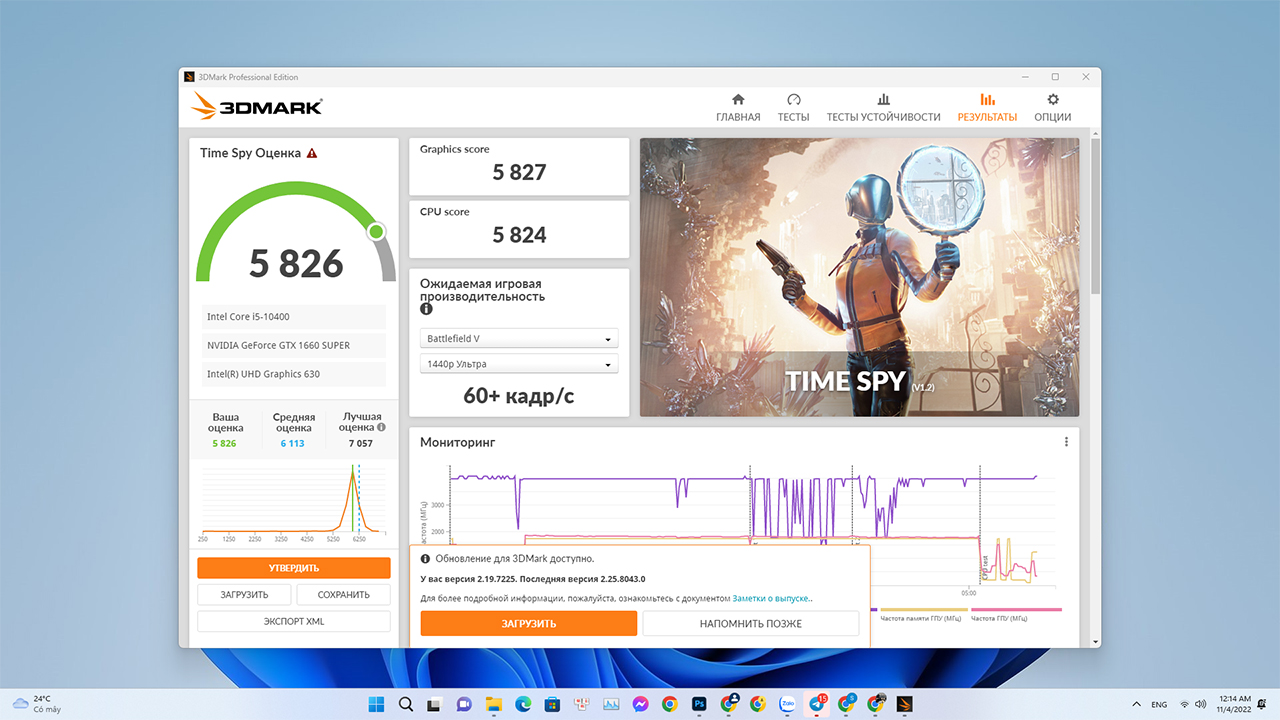Click the Graphics score 5 827 value

pos(519,172)
